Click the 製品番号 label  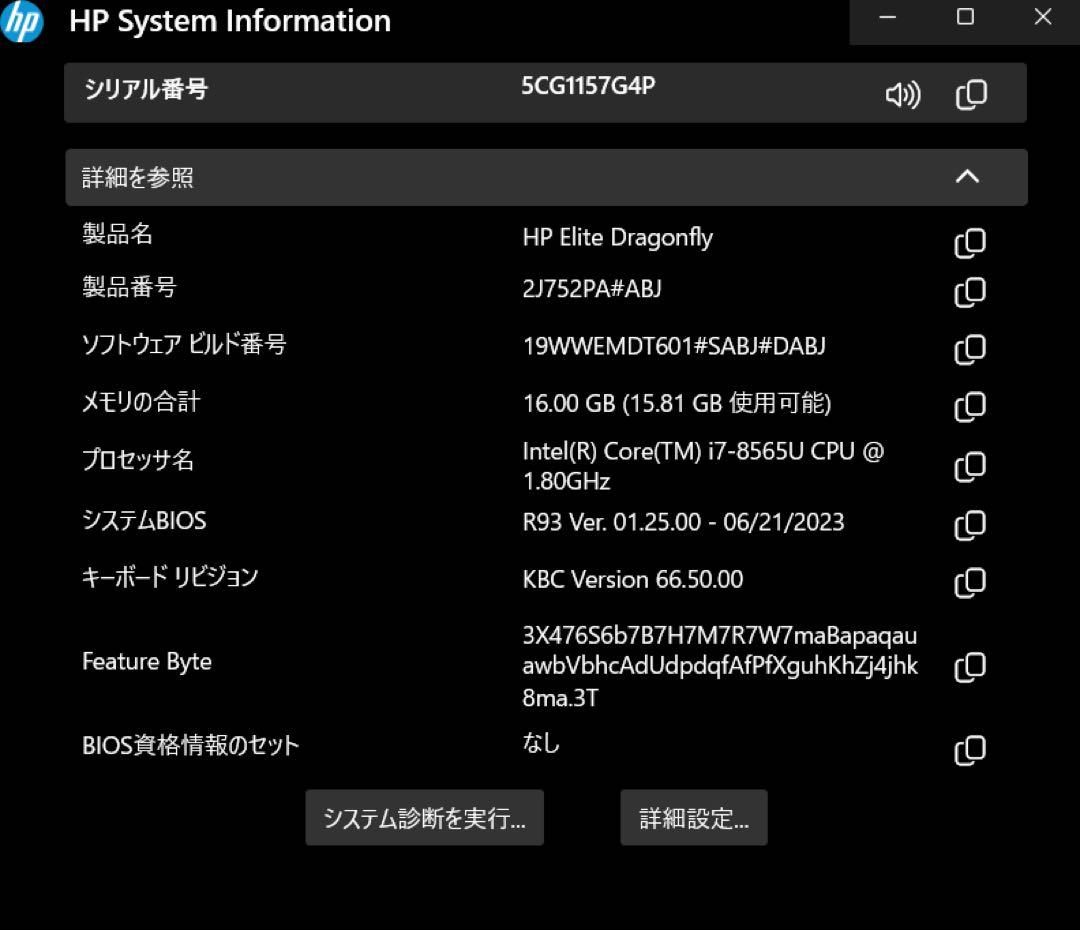(129, 287)
